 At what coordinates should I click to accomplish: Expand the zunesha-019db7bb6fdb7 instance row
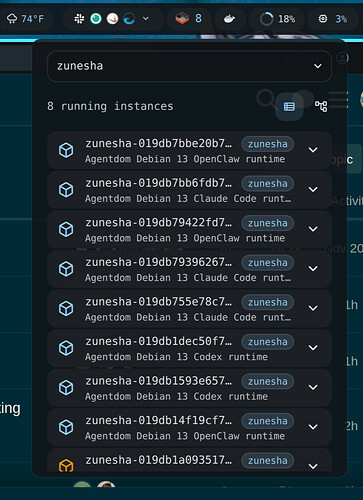[313, 190]
